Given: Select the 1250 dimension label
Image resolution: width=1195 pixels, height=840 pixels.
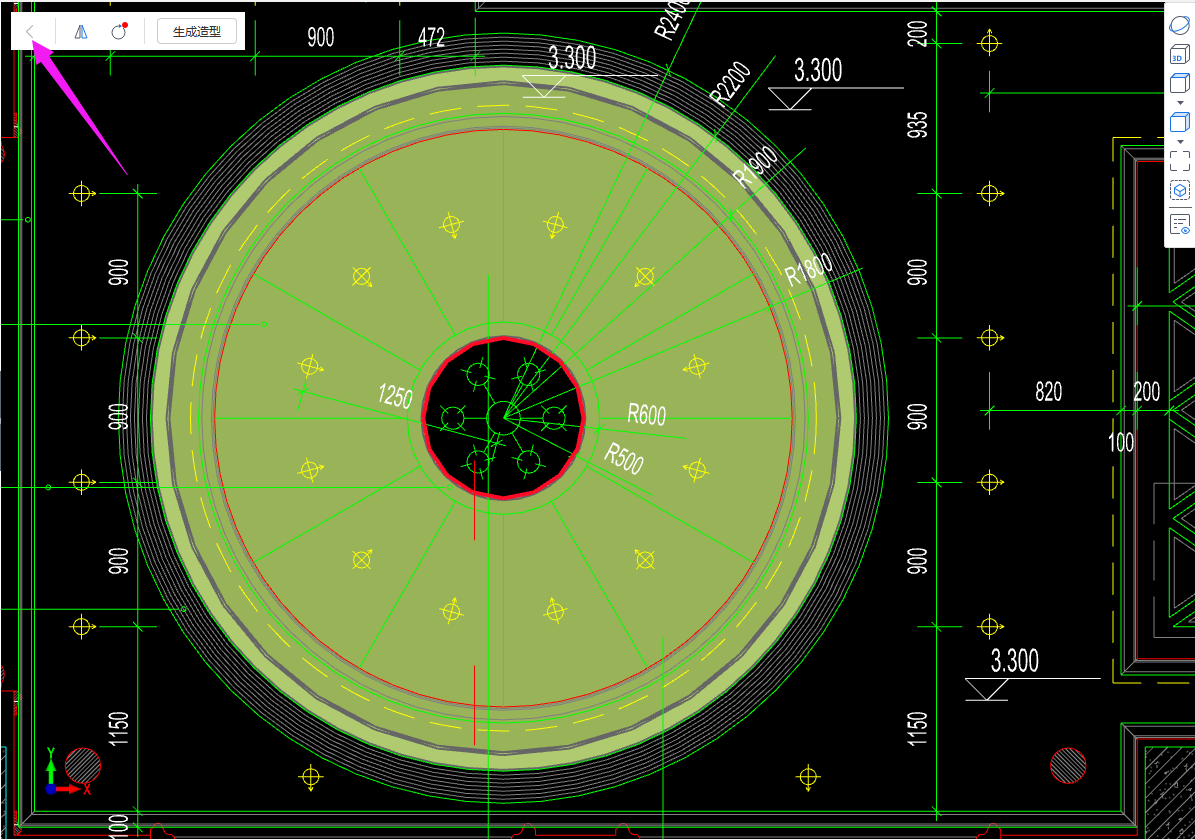Looking at the screenshot, I should point(395,396).
